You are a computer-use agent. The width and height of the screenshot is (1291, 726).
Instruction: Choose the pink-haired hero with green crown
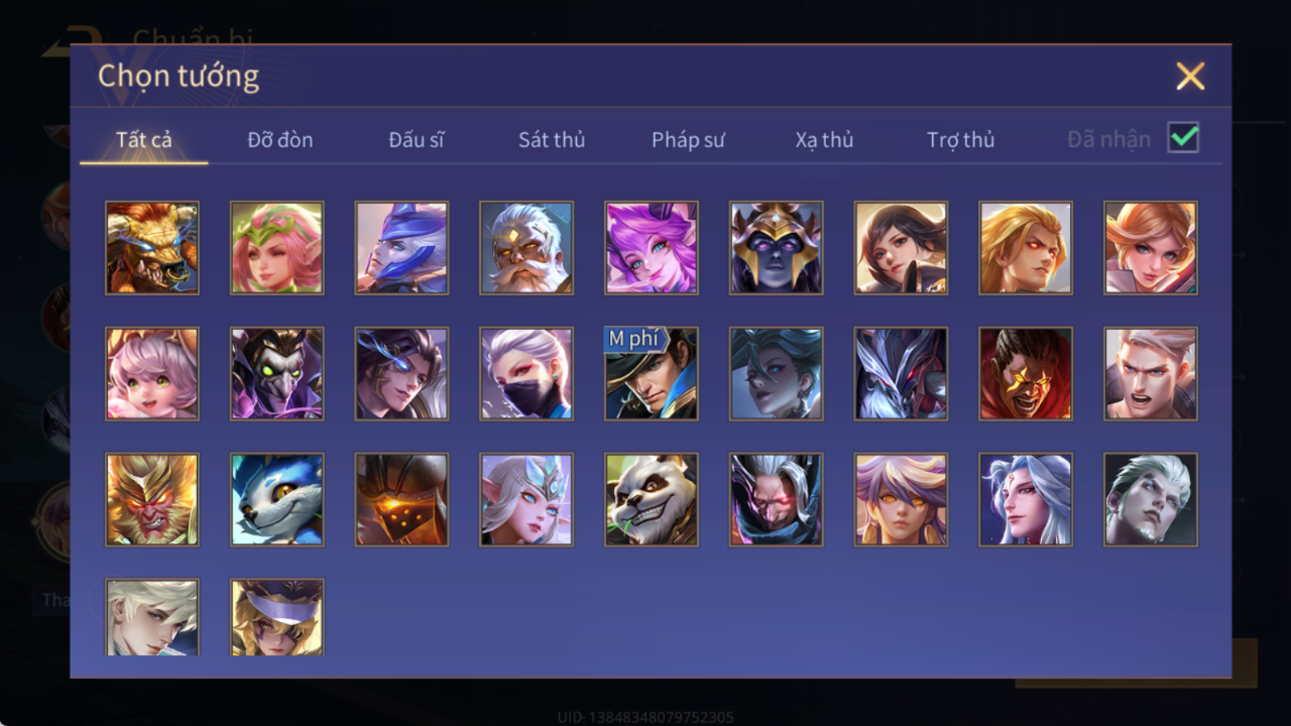coord(277,247)
